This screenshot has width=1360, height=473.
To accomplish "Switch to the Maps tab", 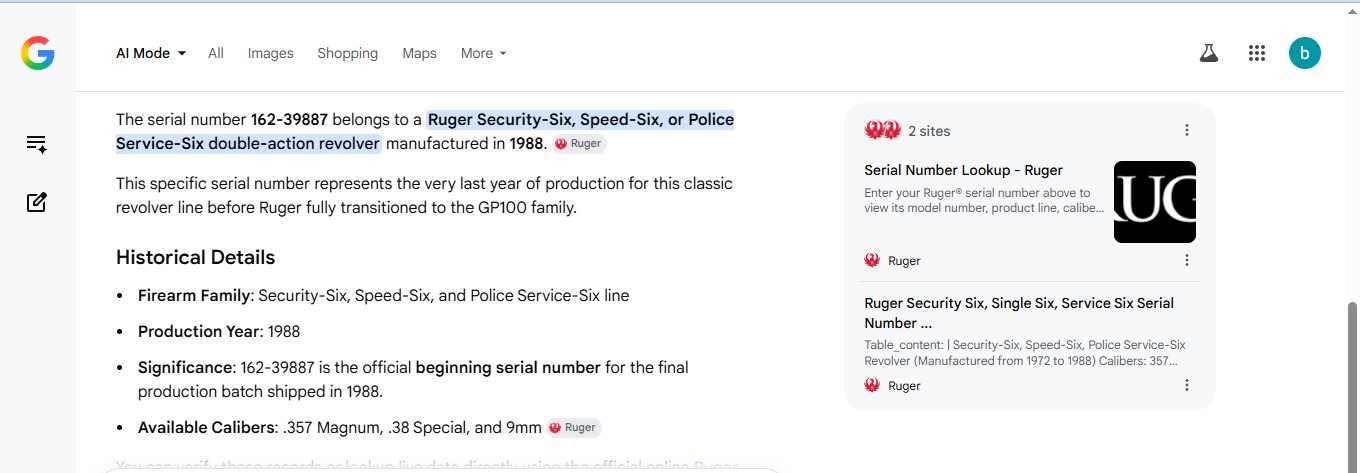I will pos(420,53).
